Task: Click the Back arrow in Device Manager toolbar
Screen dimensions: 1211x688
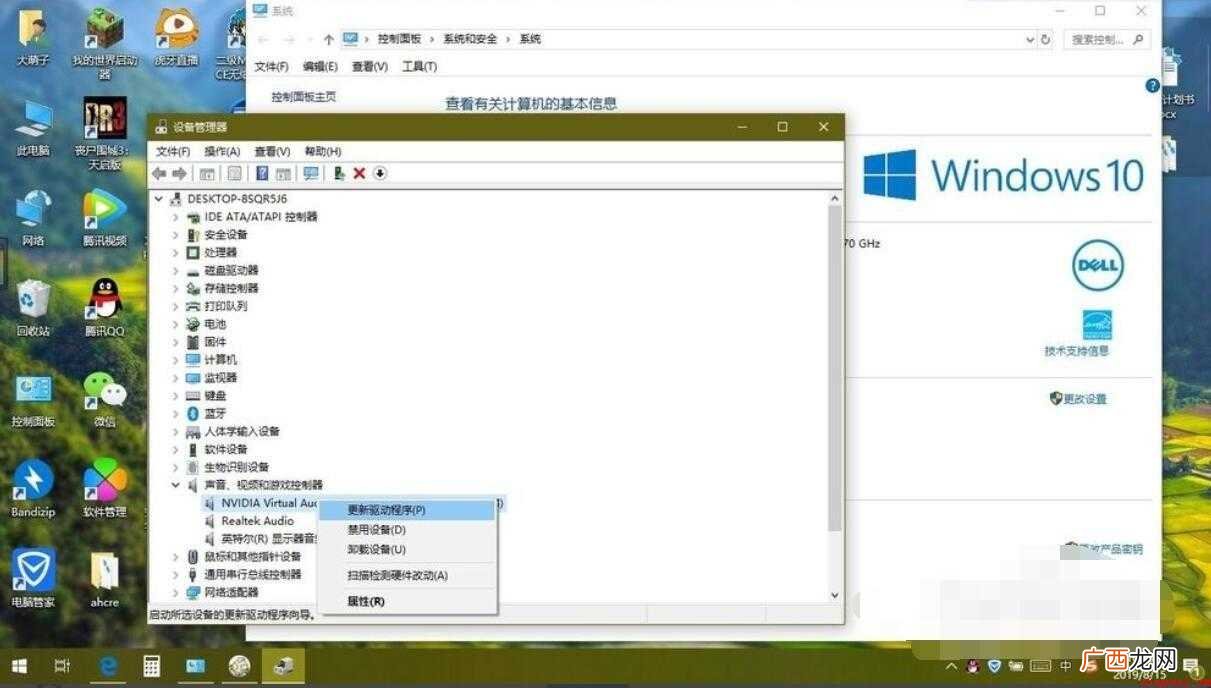Action: (158, 173)
